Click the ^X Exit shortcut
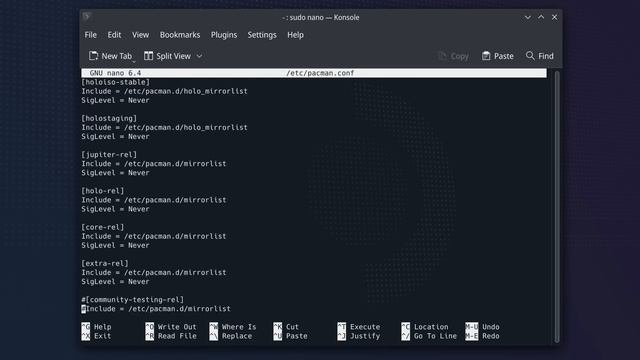This screenshot has height=360, width=640. [x=96, y=336]
